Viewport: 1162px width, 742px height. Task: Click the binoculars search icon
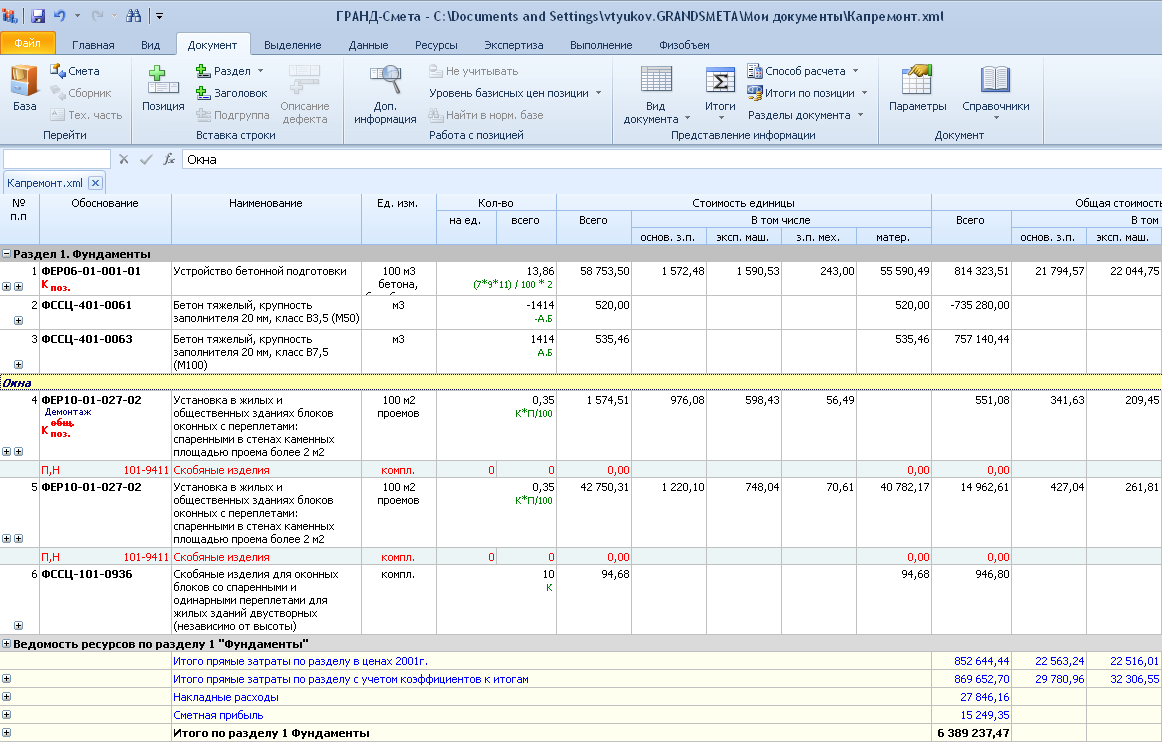(x=133, y=16)
